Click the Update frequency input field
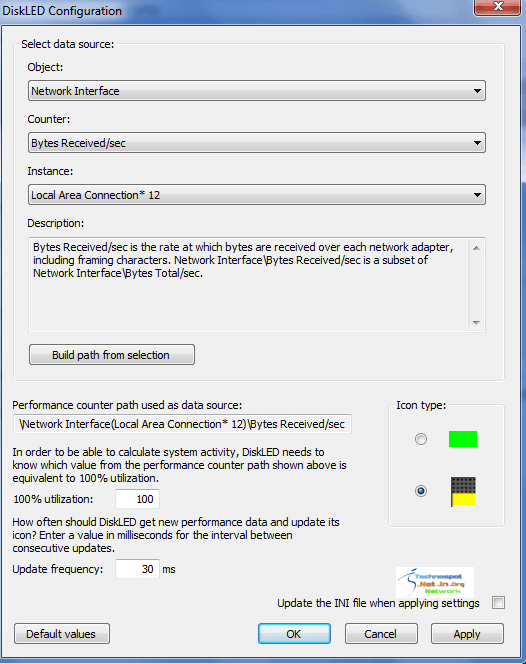526x664 pixels. click(x=137, y=569)
